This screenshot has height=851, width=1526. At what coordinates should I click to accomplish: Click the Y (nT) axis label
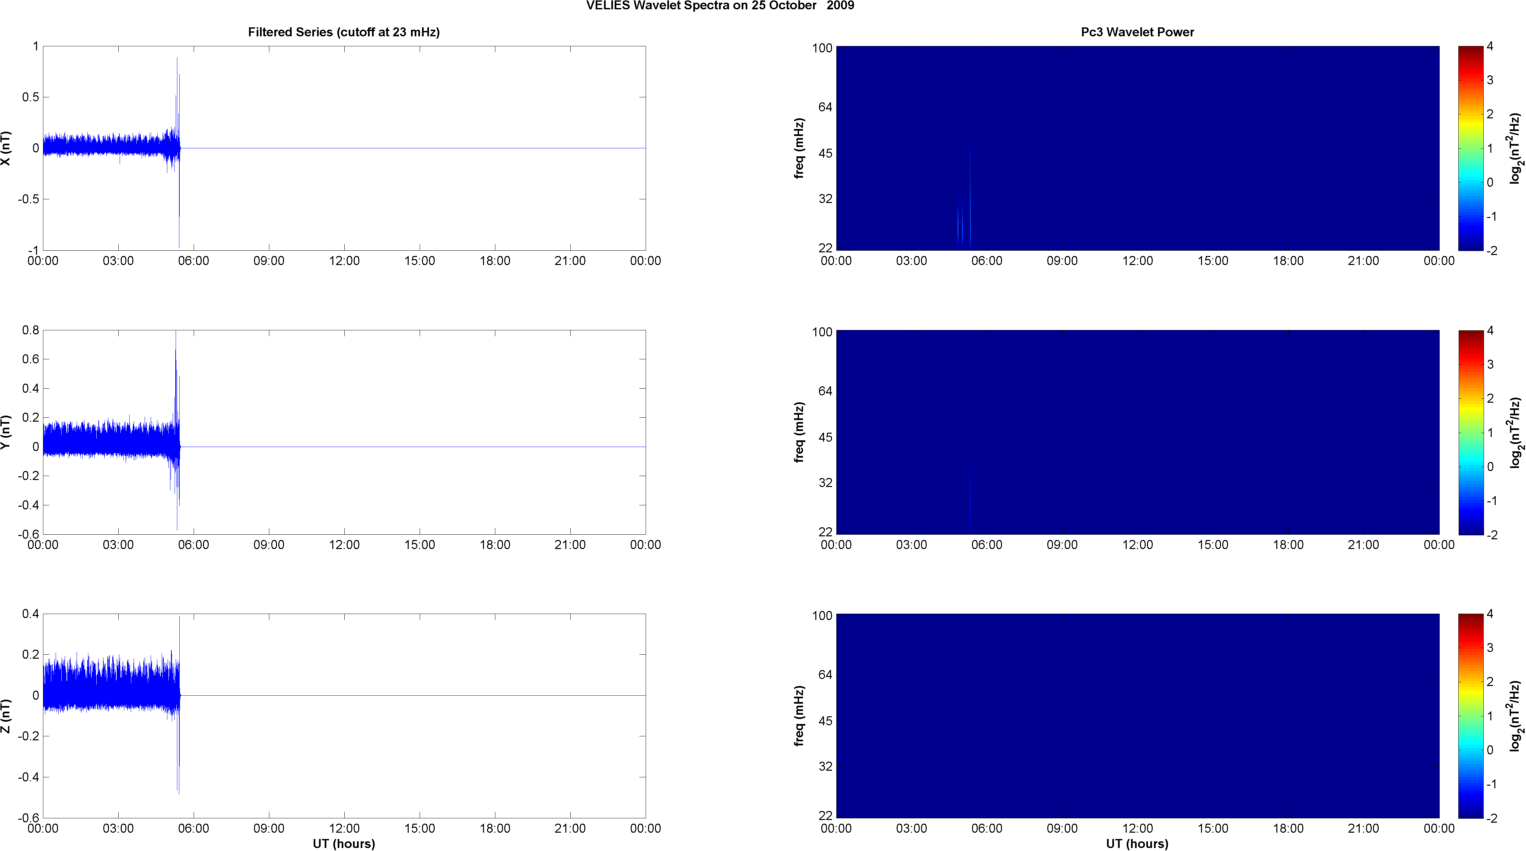7,432
